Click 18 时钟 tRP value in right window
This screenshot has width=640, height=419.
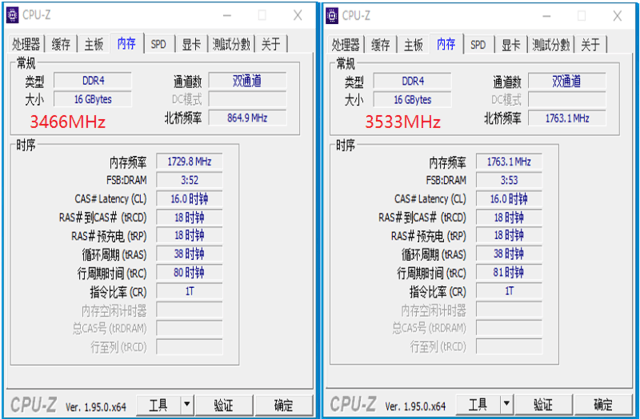click(x=509, y=235)
